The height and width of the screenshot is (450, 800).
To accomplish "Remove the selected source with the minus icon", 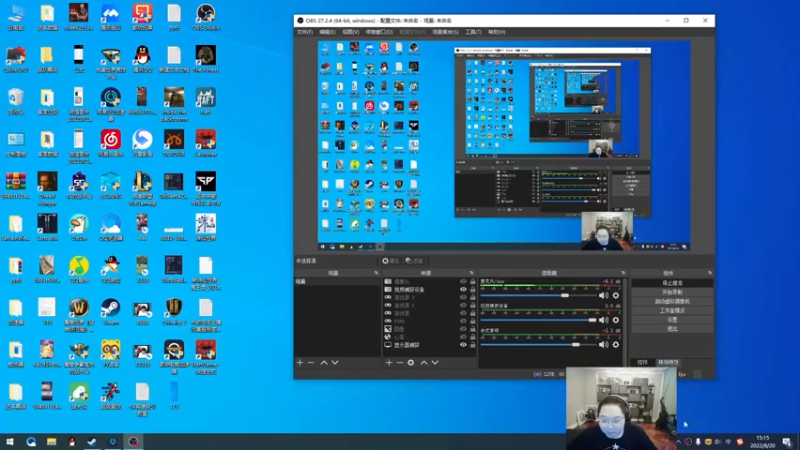I will (400, 362).
